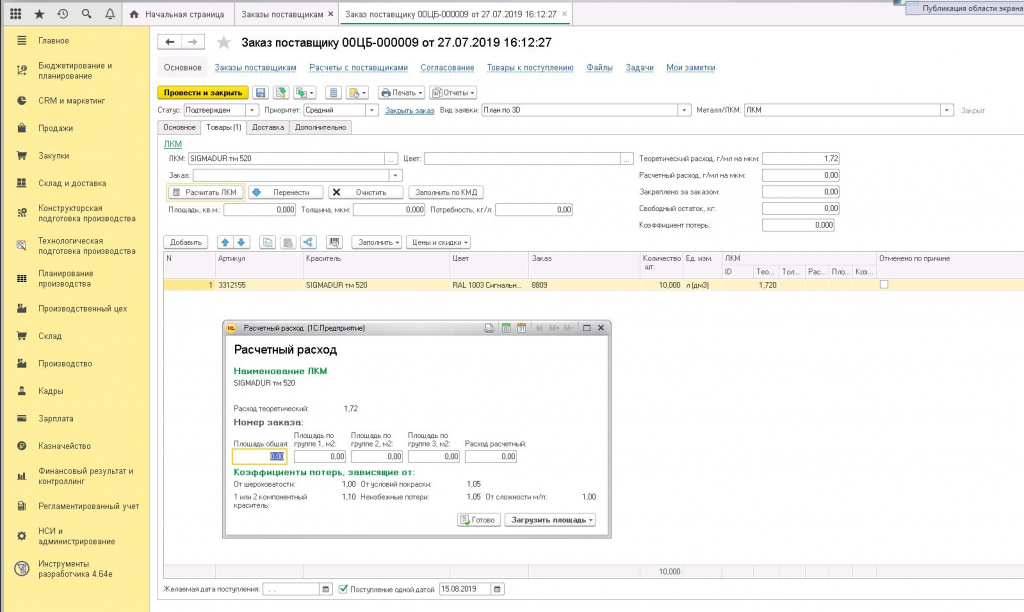The width and height of the screenshot is (1024, 612).
Task: Print from Расчетный расход dialog title bar
Action: [x=489, y=328]
